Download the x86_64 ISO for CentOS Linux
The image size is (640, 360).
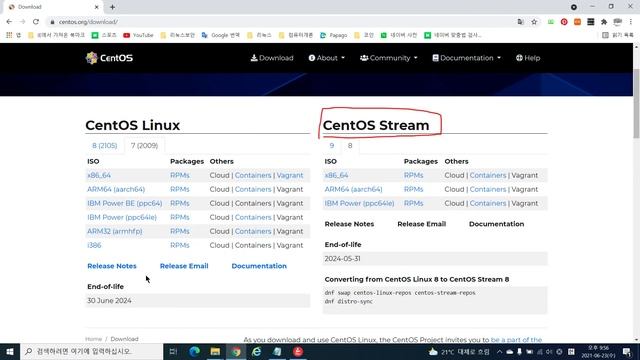click(x=99, y=175)
